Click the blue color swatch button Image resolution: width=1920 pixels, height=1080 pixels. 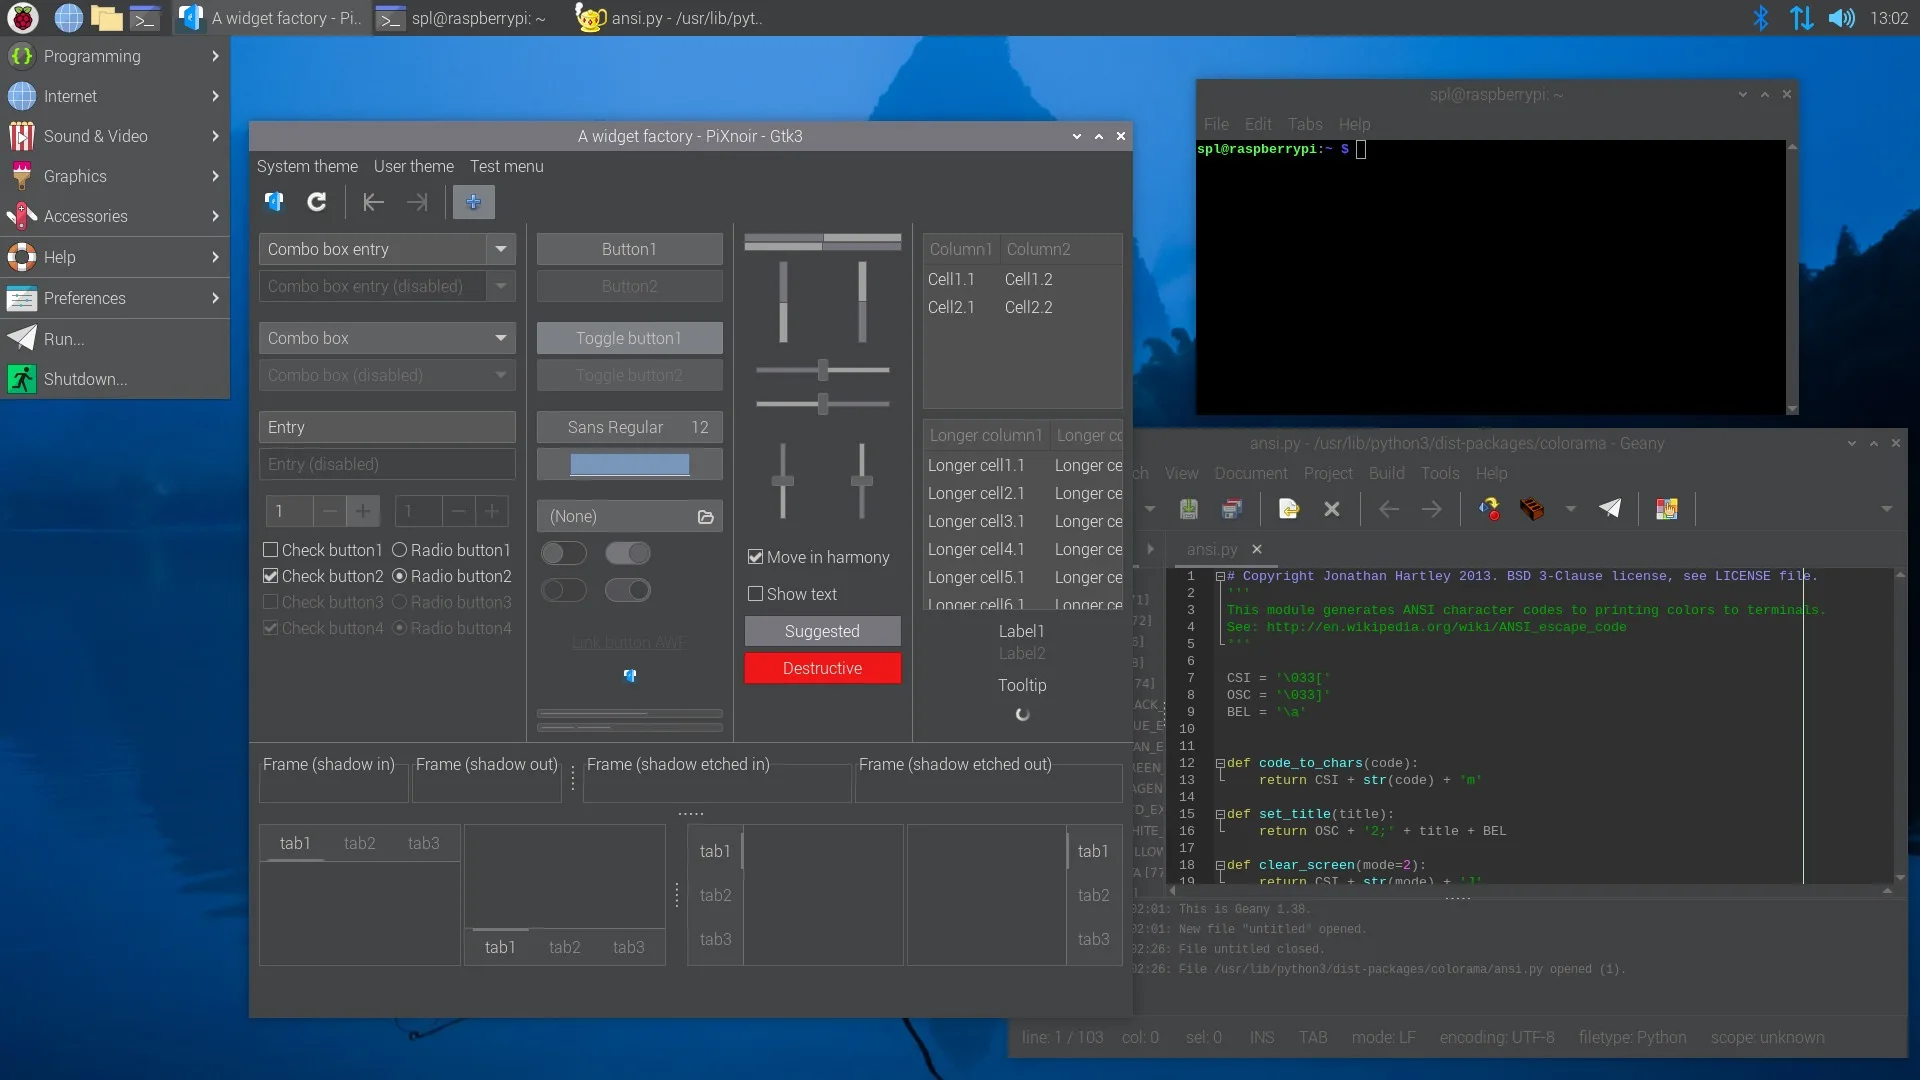tap(629, 464)
